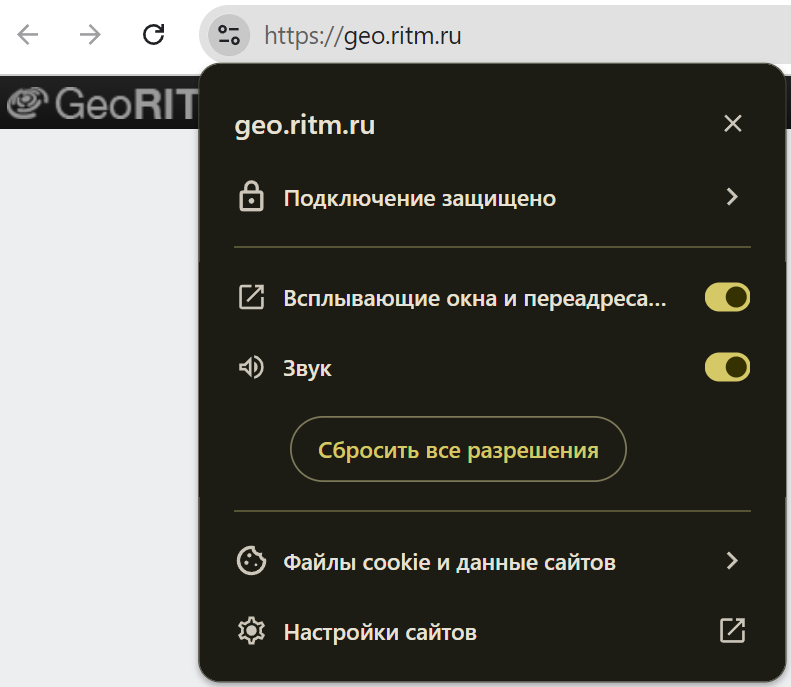The width and height of the screenshot is (791, 687).
Task: Click the site settings gear icon
Action: pos(250,631)
